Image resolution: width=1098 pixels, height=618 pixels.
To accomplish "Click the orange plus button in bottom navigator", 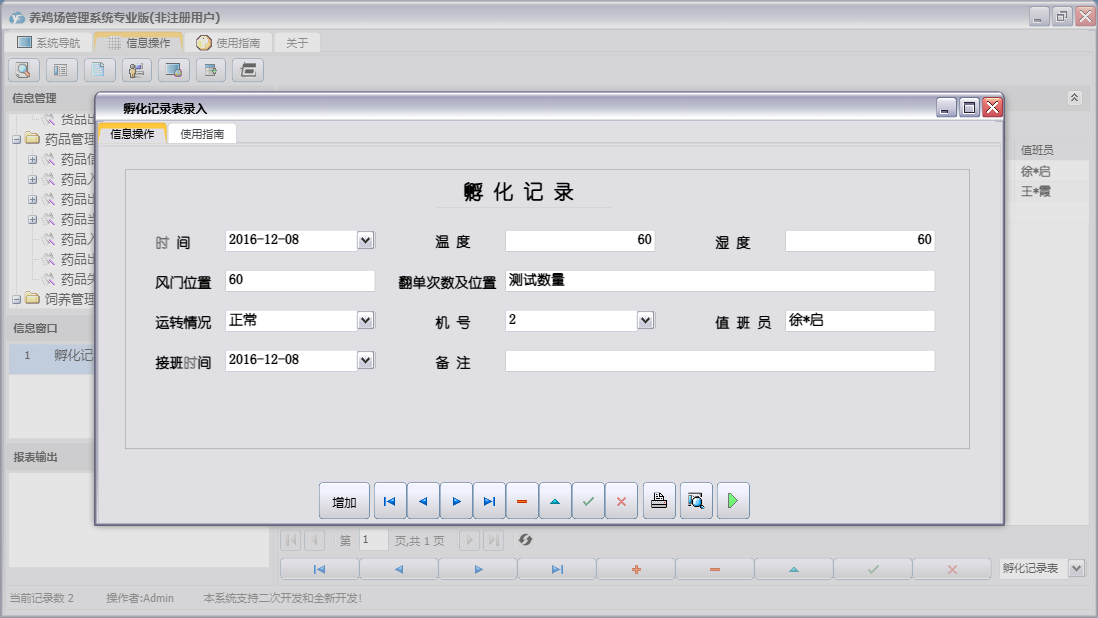I will (635, 569).
